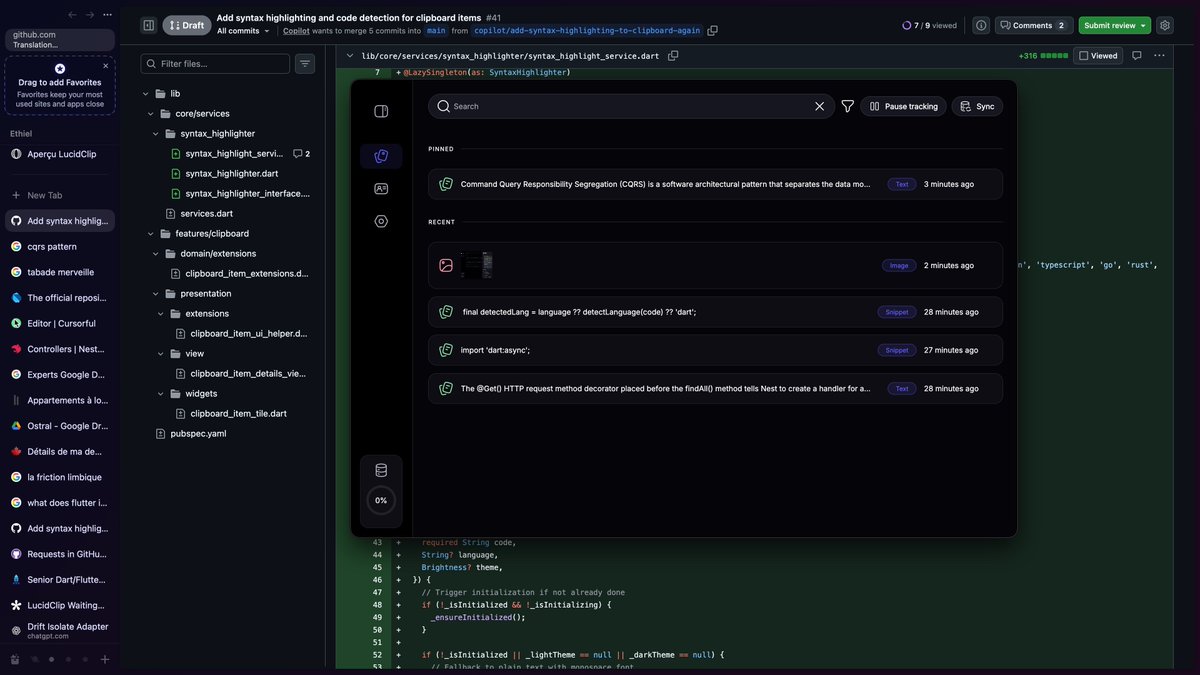Click the Draft status badge
1200x675 pixels.
tap(187, 25)
